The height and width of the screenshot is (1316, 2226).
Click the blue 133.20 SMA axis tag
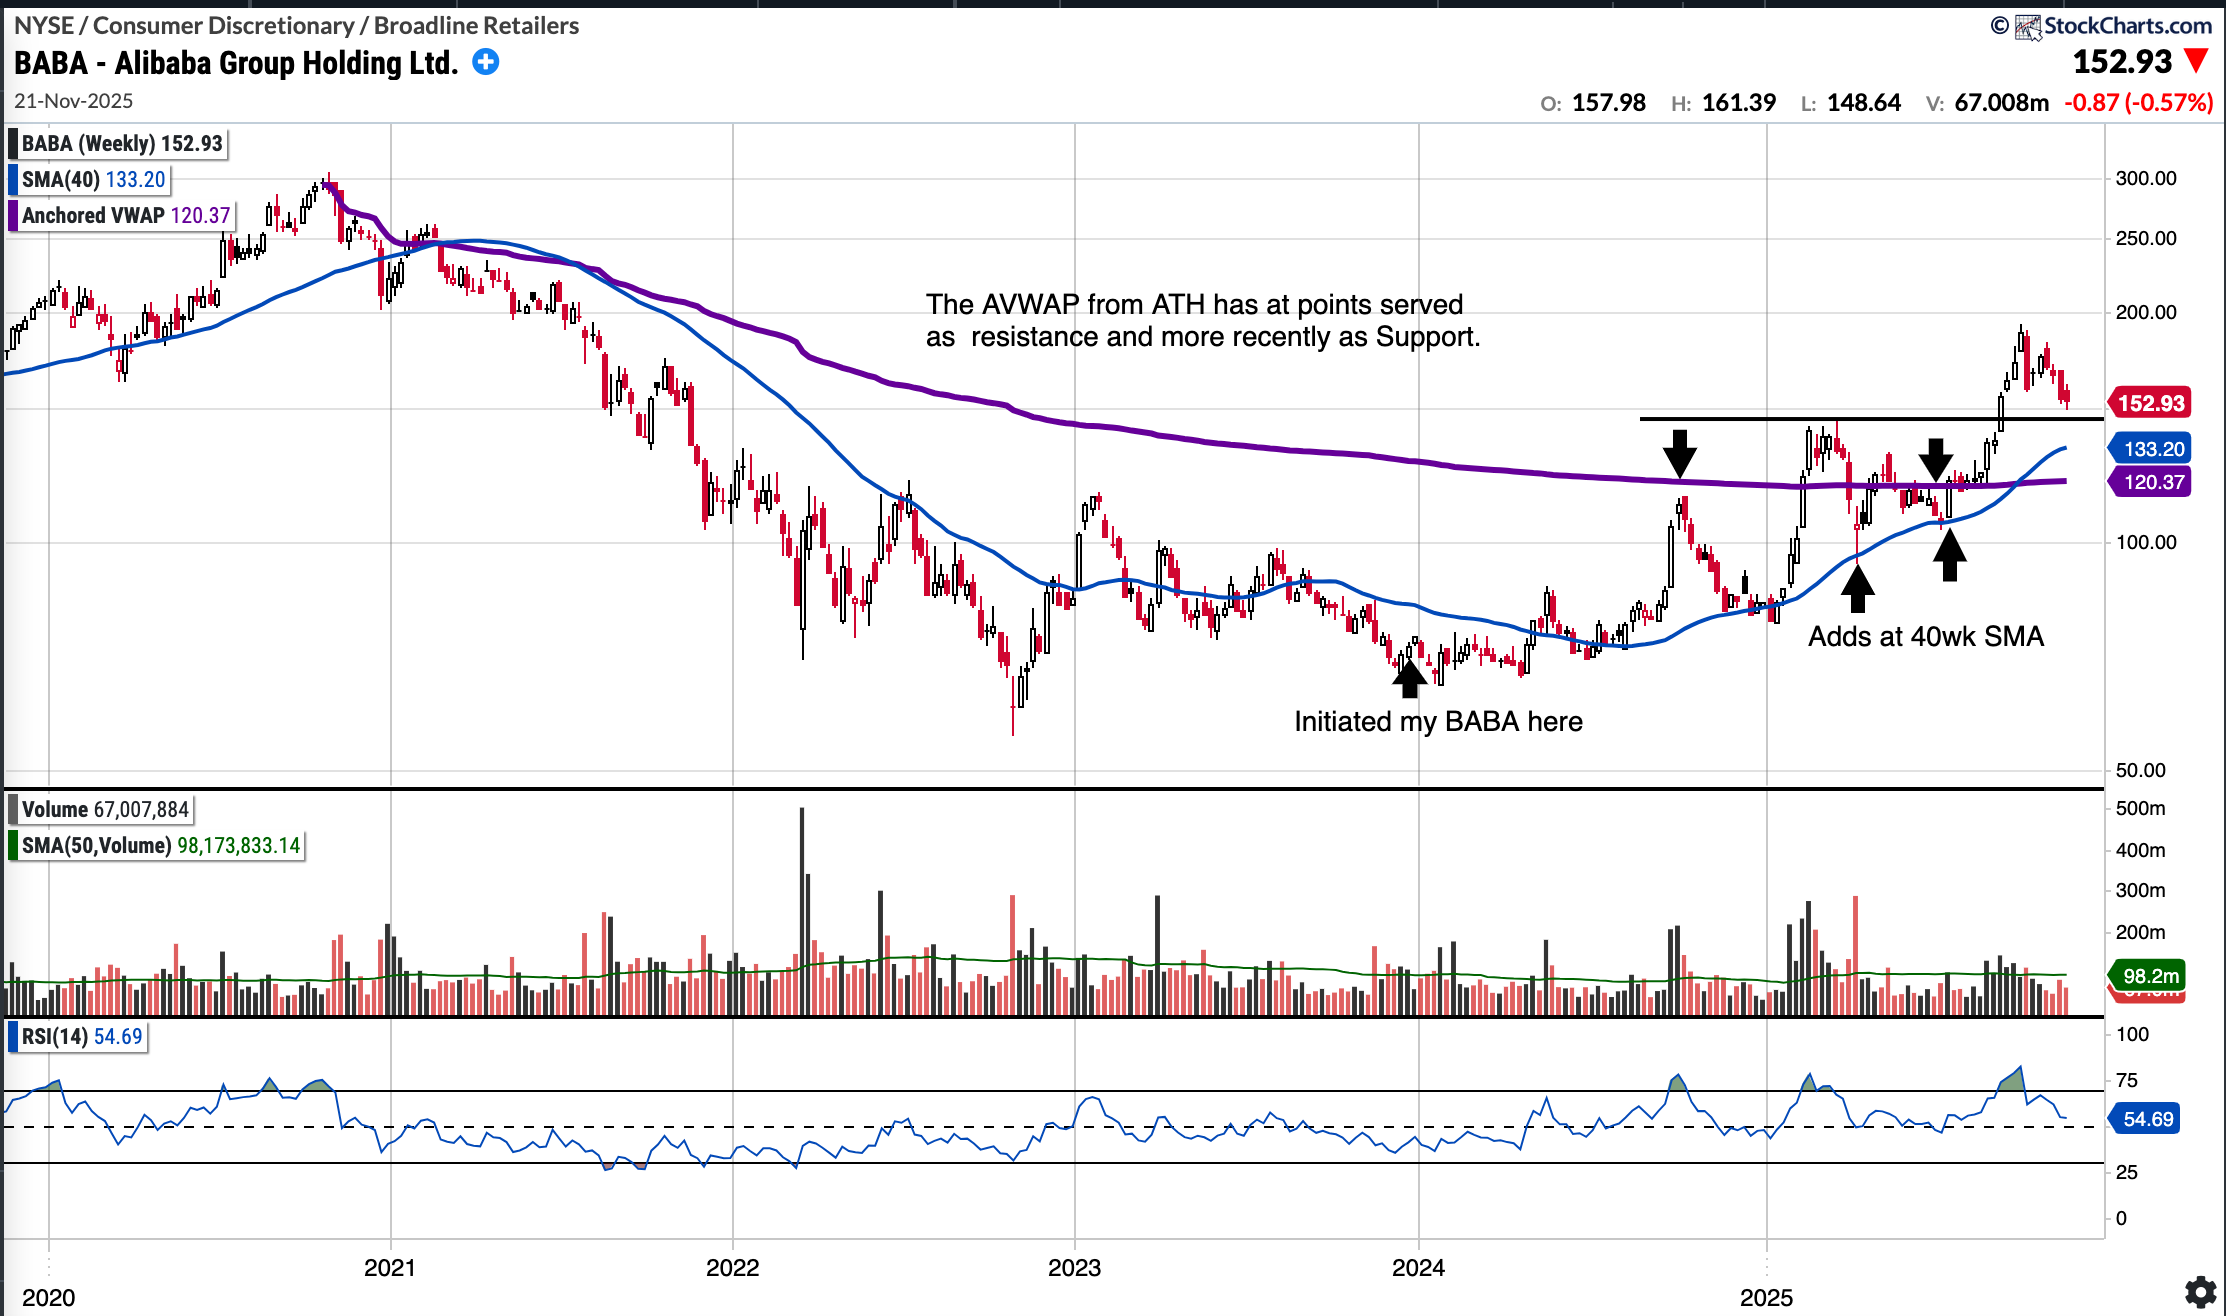click(2152, 449)
